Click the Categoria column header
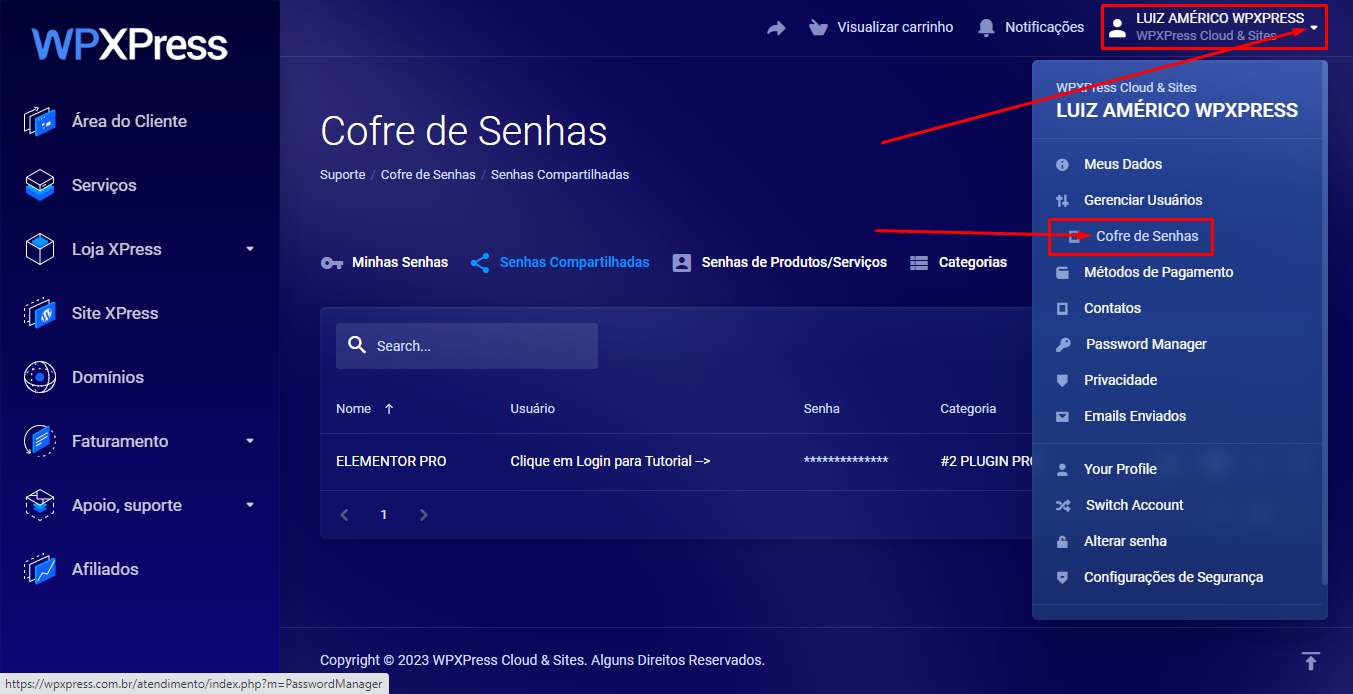The width and height of the screenshot is (1353, 694). (968, 409)
